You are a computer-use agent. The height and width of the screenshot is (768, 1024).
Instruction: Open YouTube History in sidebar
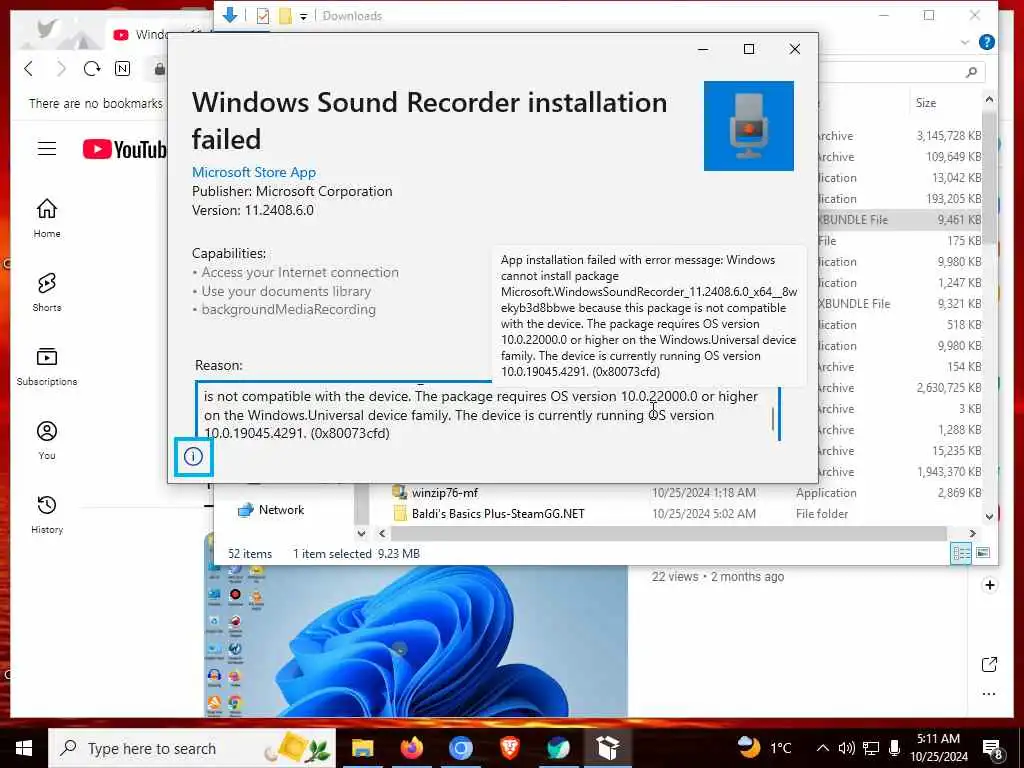click(47, 515)
